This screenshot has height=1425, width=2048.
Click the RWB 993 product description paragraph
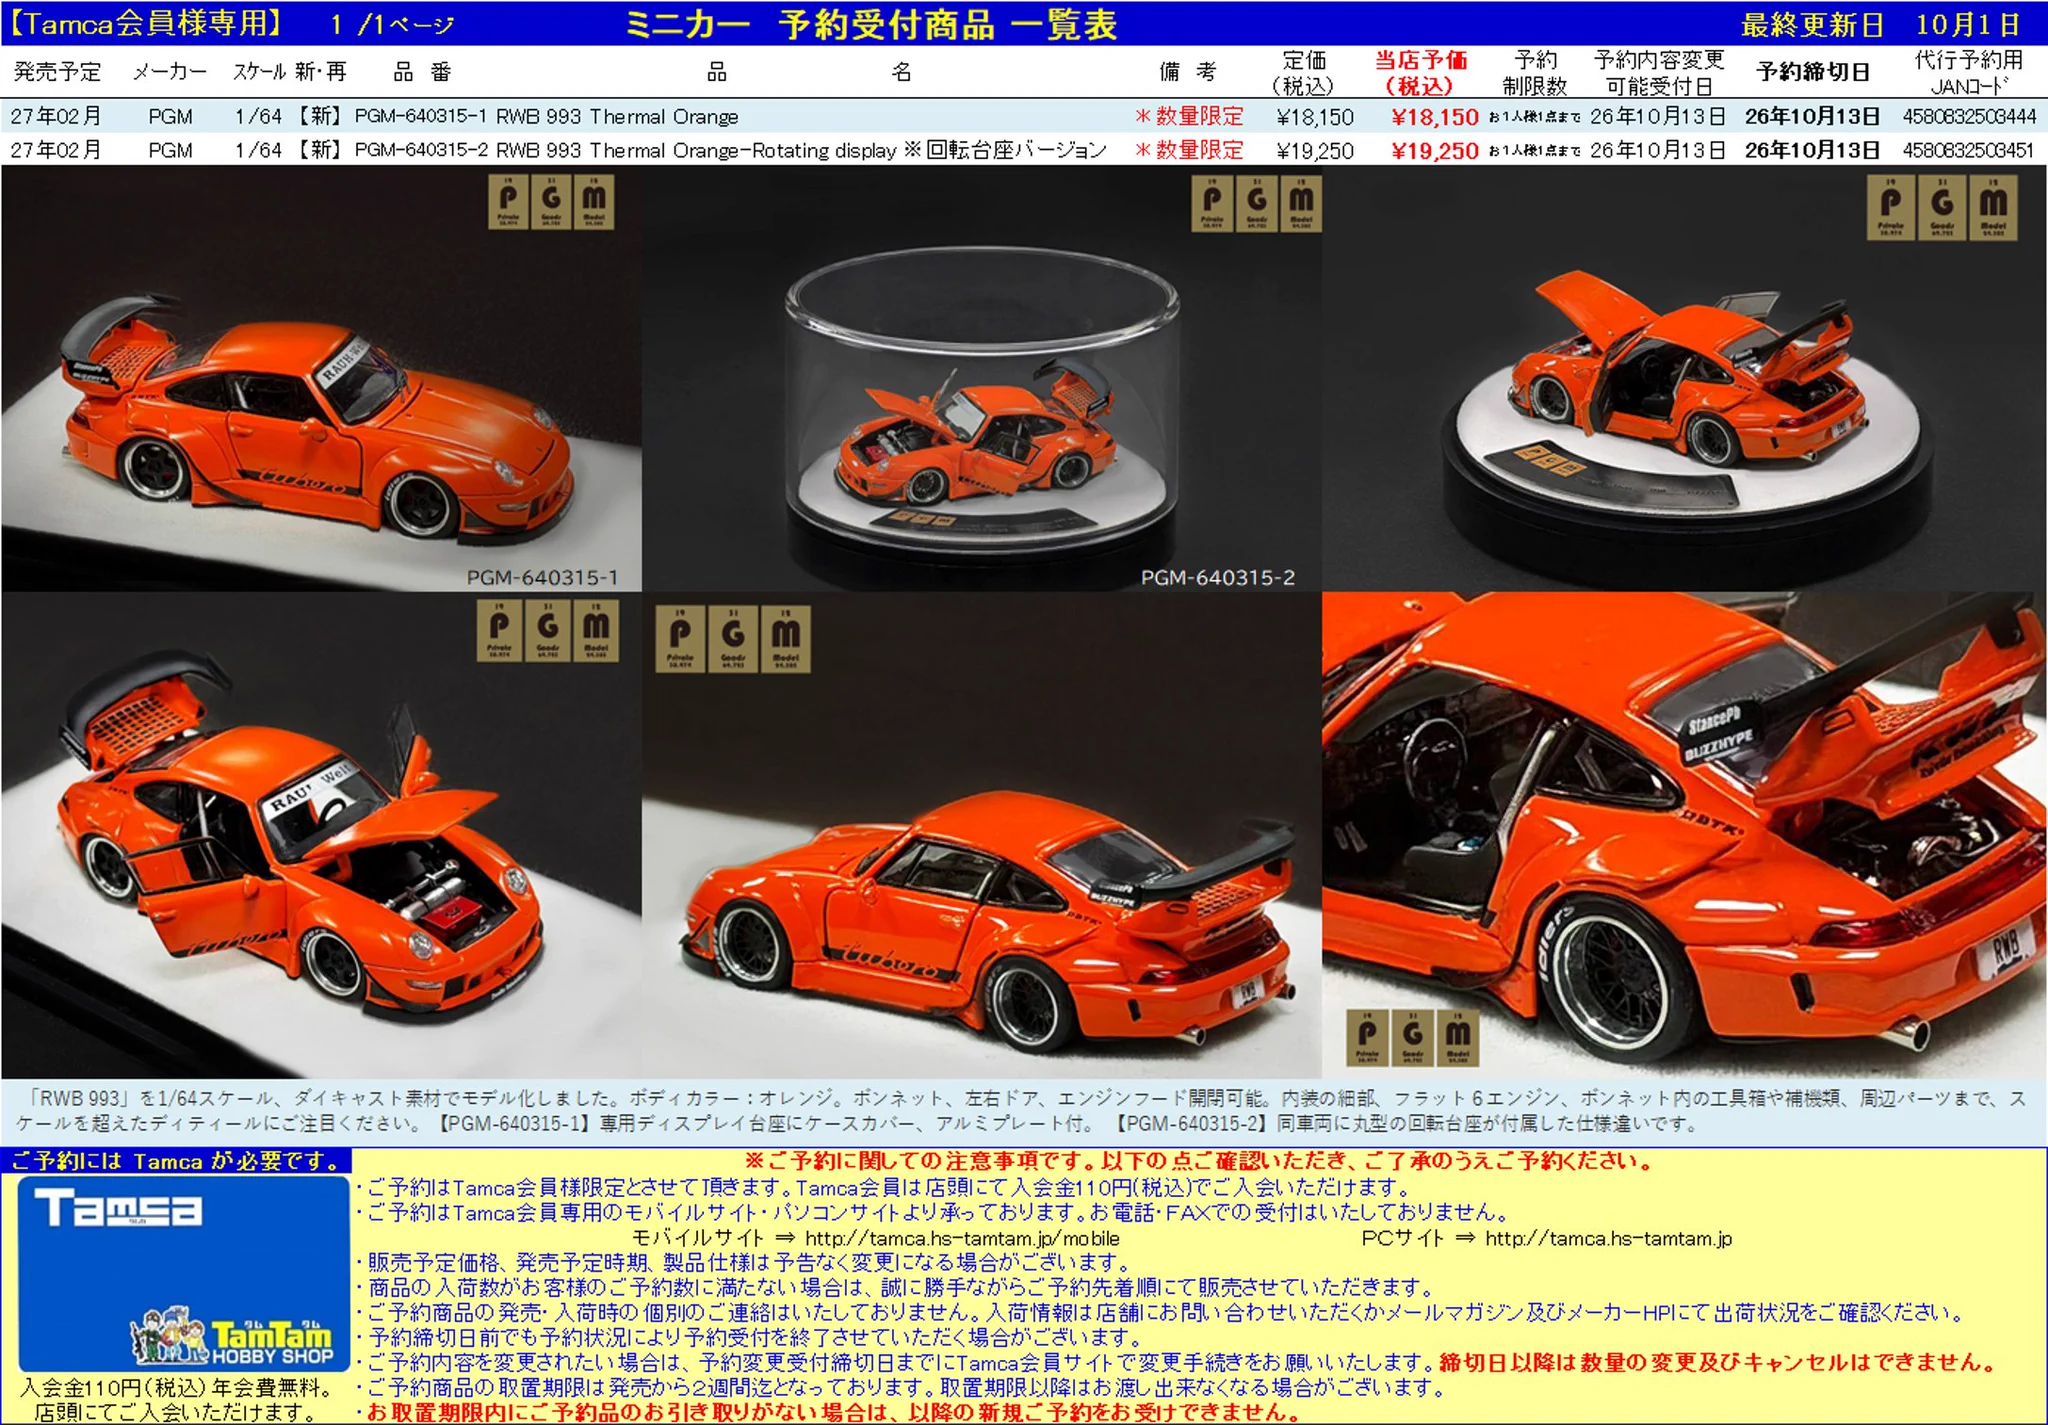(1023, 1110)
